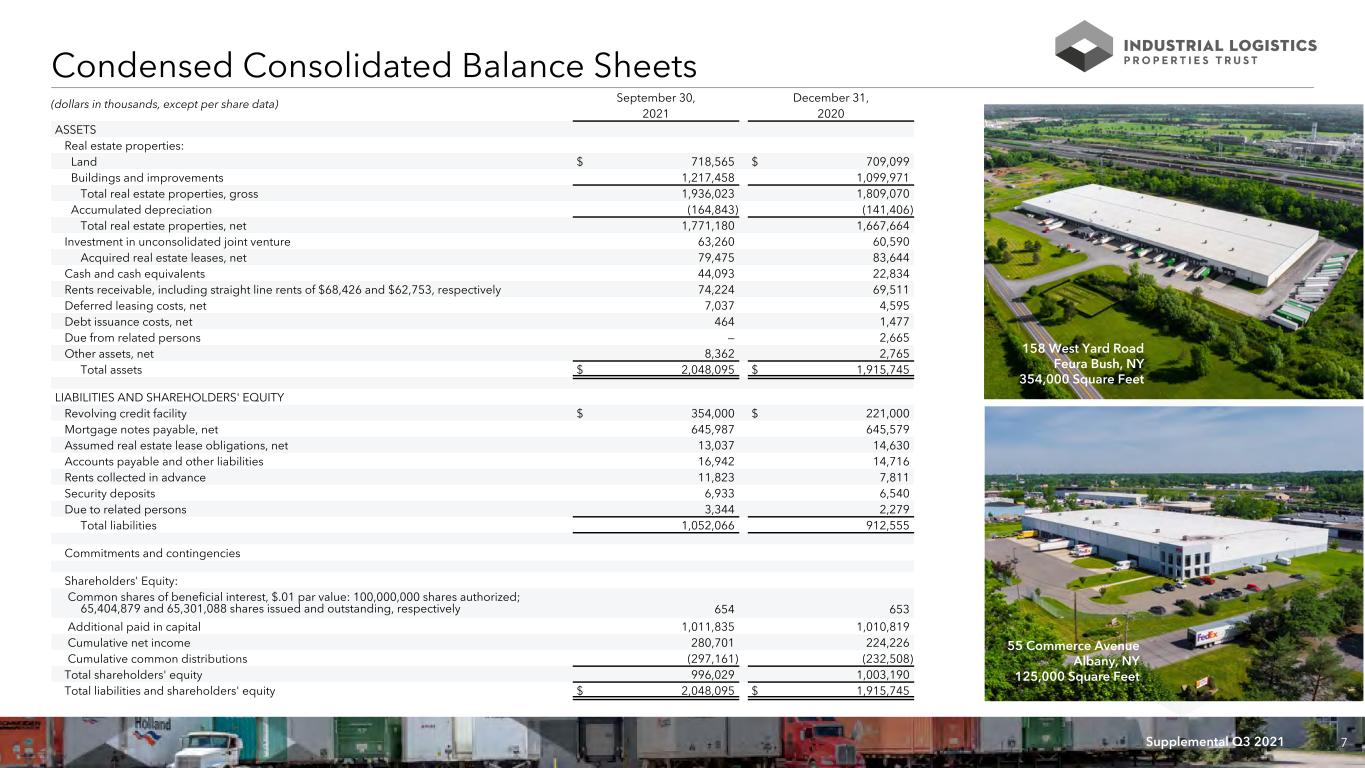This screenshot has height=768, width=1365.
Task: Select the Accumulated depreciation row label
Action: pos(141,210)
